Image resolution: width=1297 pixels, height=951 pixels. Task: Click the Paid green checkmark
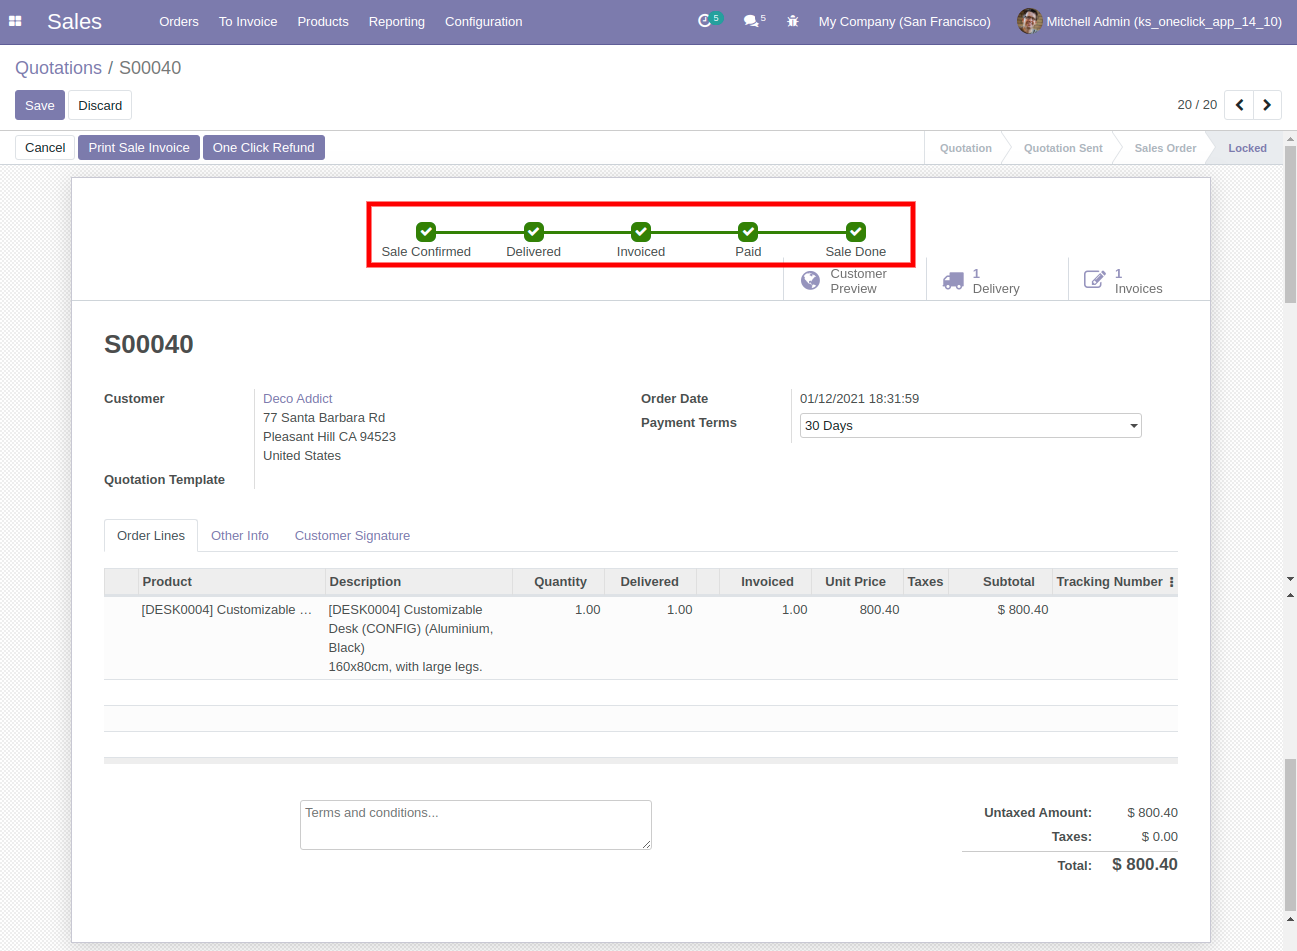pos(748,232)
